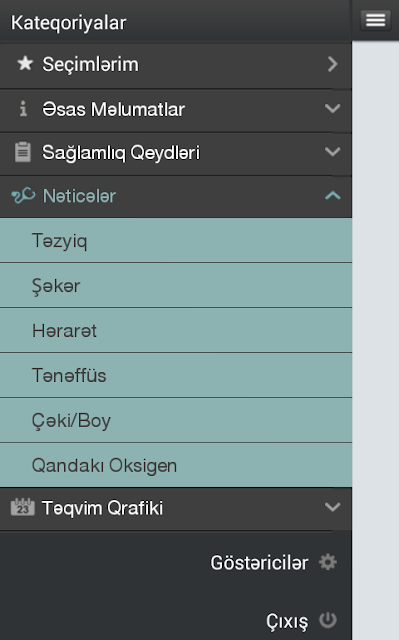Image resolution: width=399 pixels, height=640 pixels.
Task: Click the Çıxış logout link
Action: pos(287,622)
